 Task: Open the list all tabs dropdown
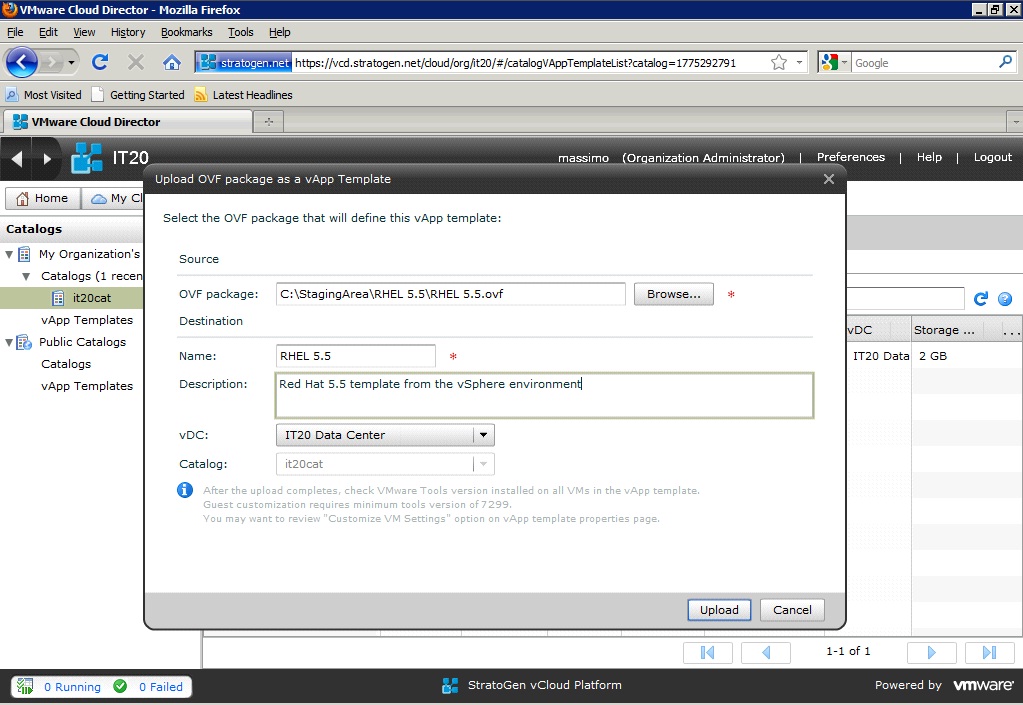pos(1015,122)
